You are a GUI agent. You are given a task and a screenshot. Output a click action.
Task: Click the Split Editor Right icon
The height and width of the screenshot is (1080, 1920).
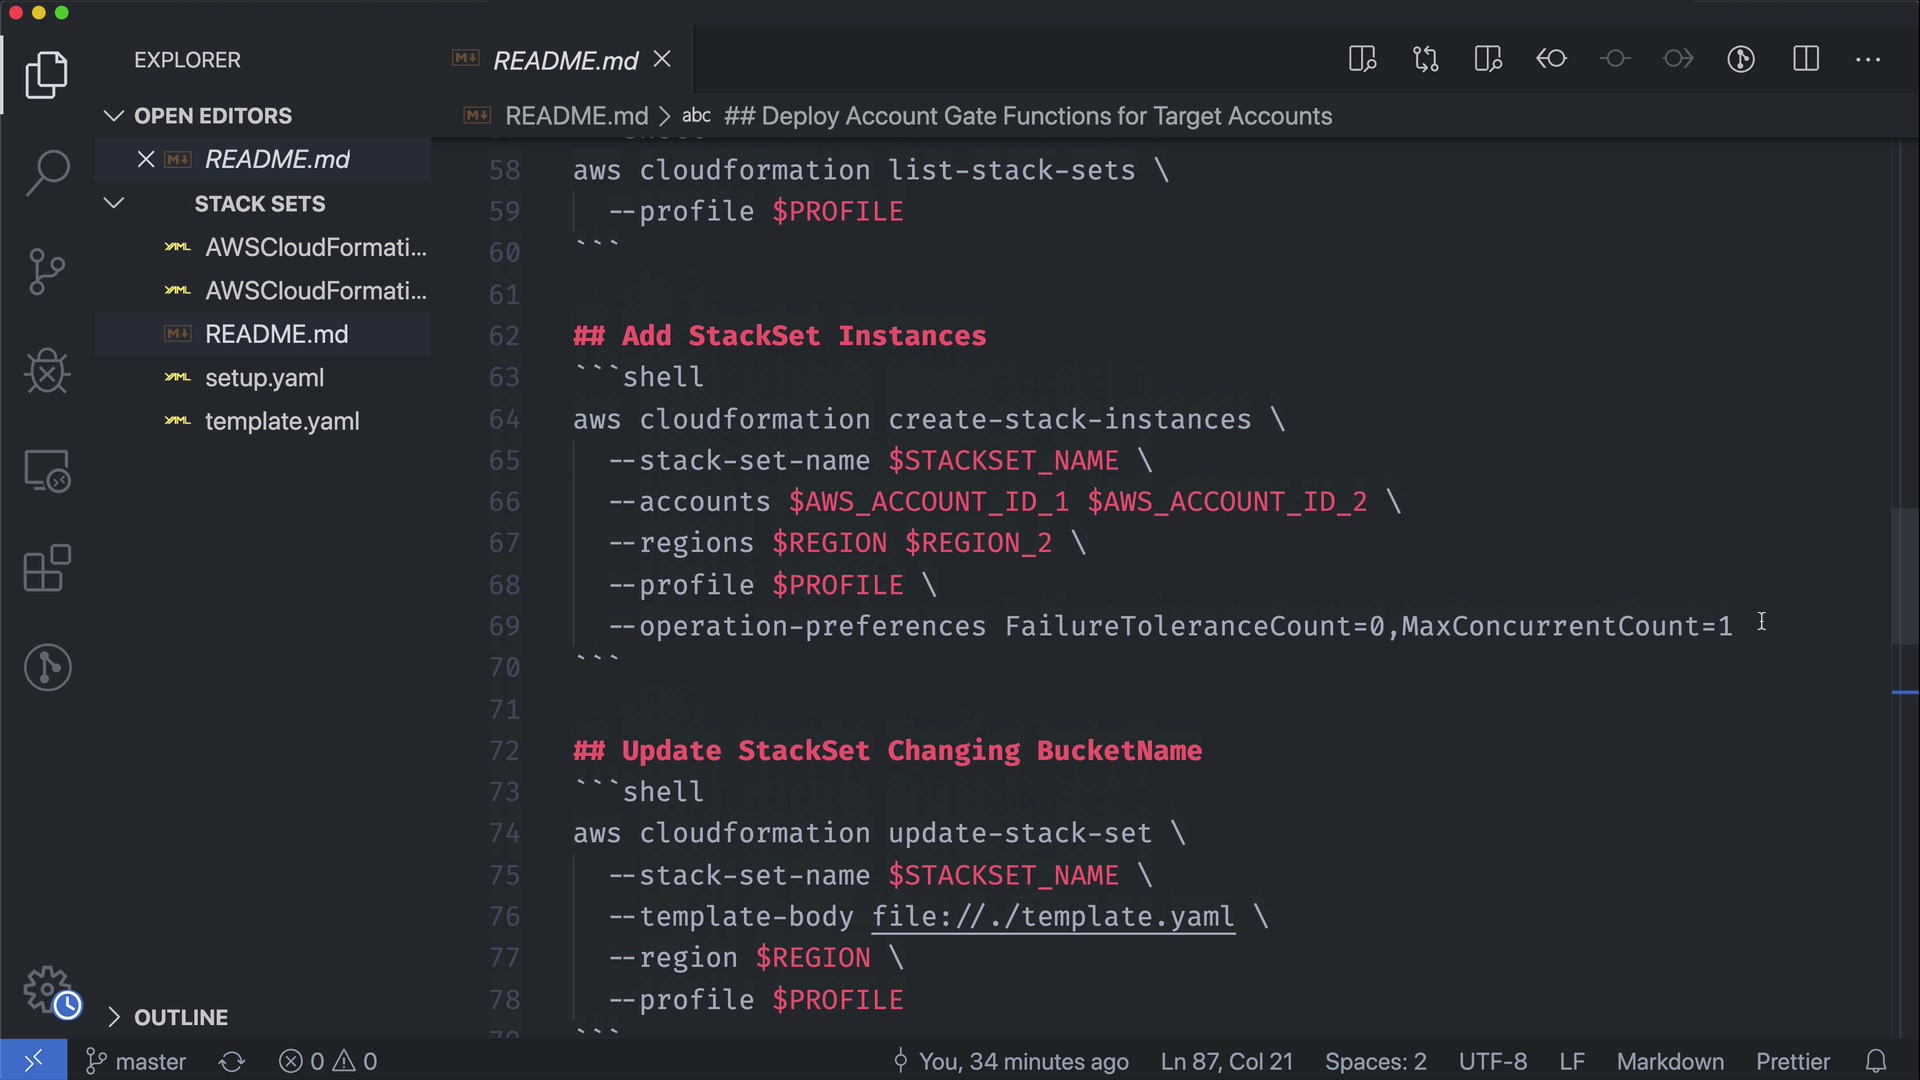pos(1806,59)
